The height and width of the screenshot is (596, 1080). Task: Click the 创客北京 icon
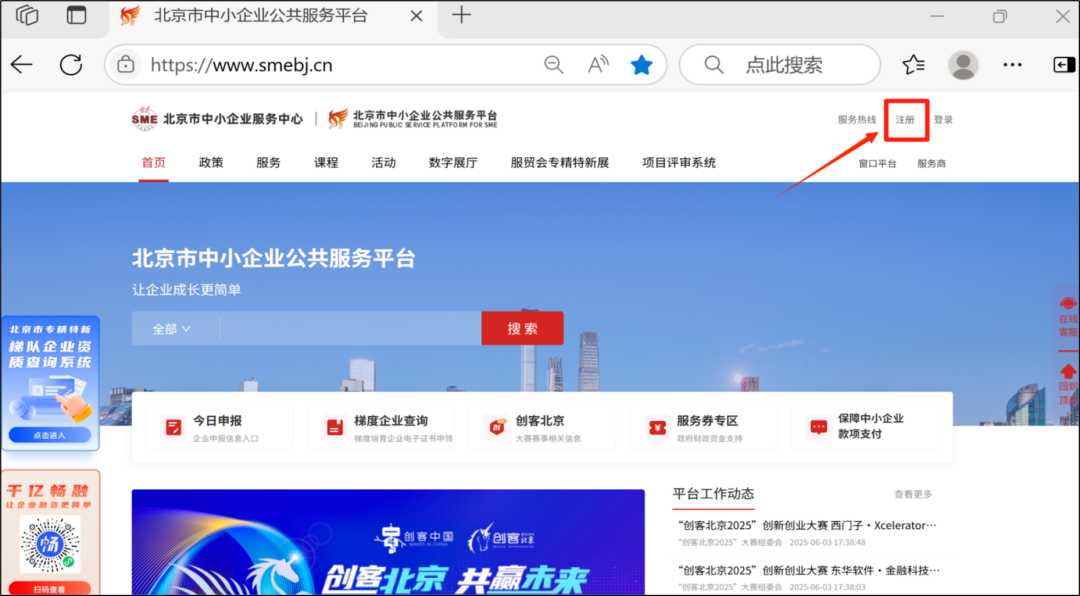coord(495,427)
